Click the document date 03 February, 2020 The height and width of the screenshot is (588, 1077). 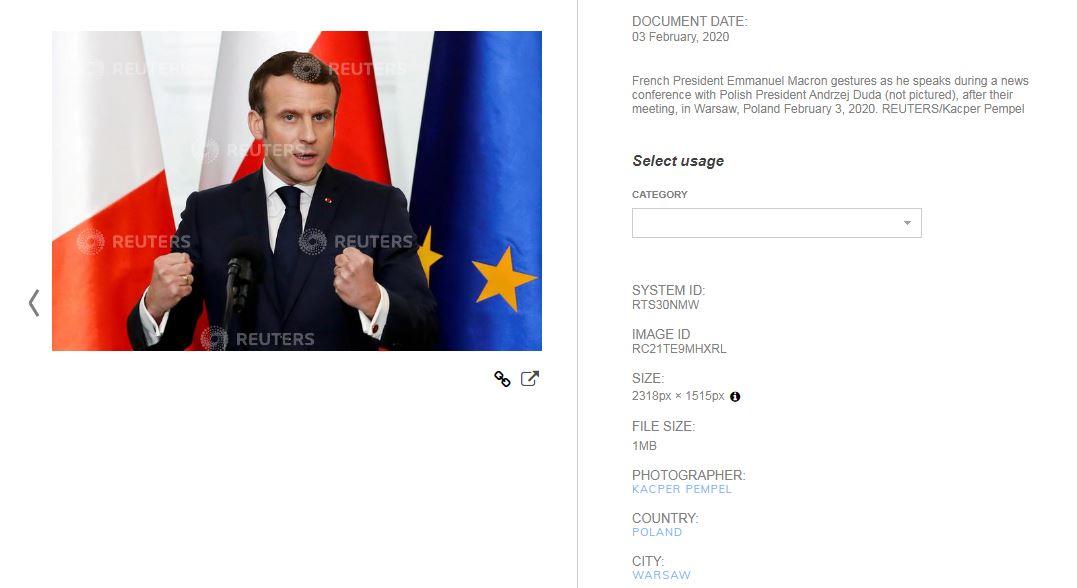point(680,37)
